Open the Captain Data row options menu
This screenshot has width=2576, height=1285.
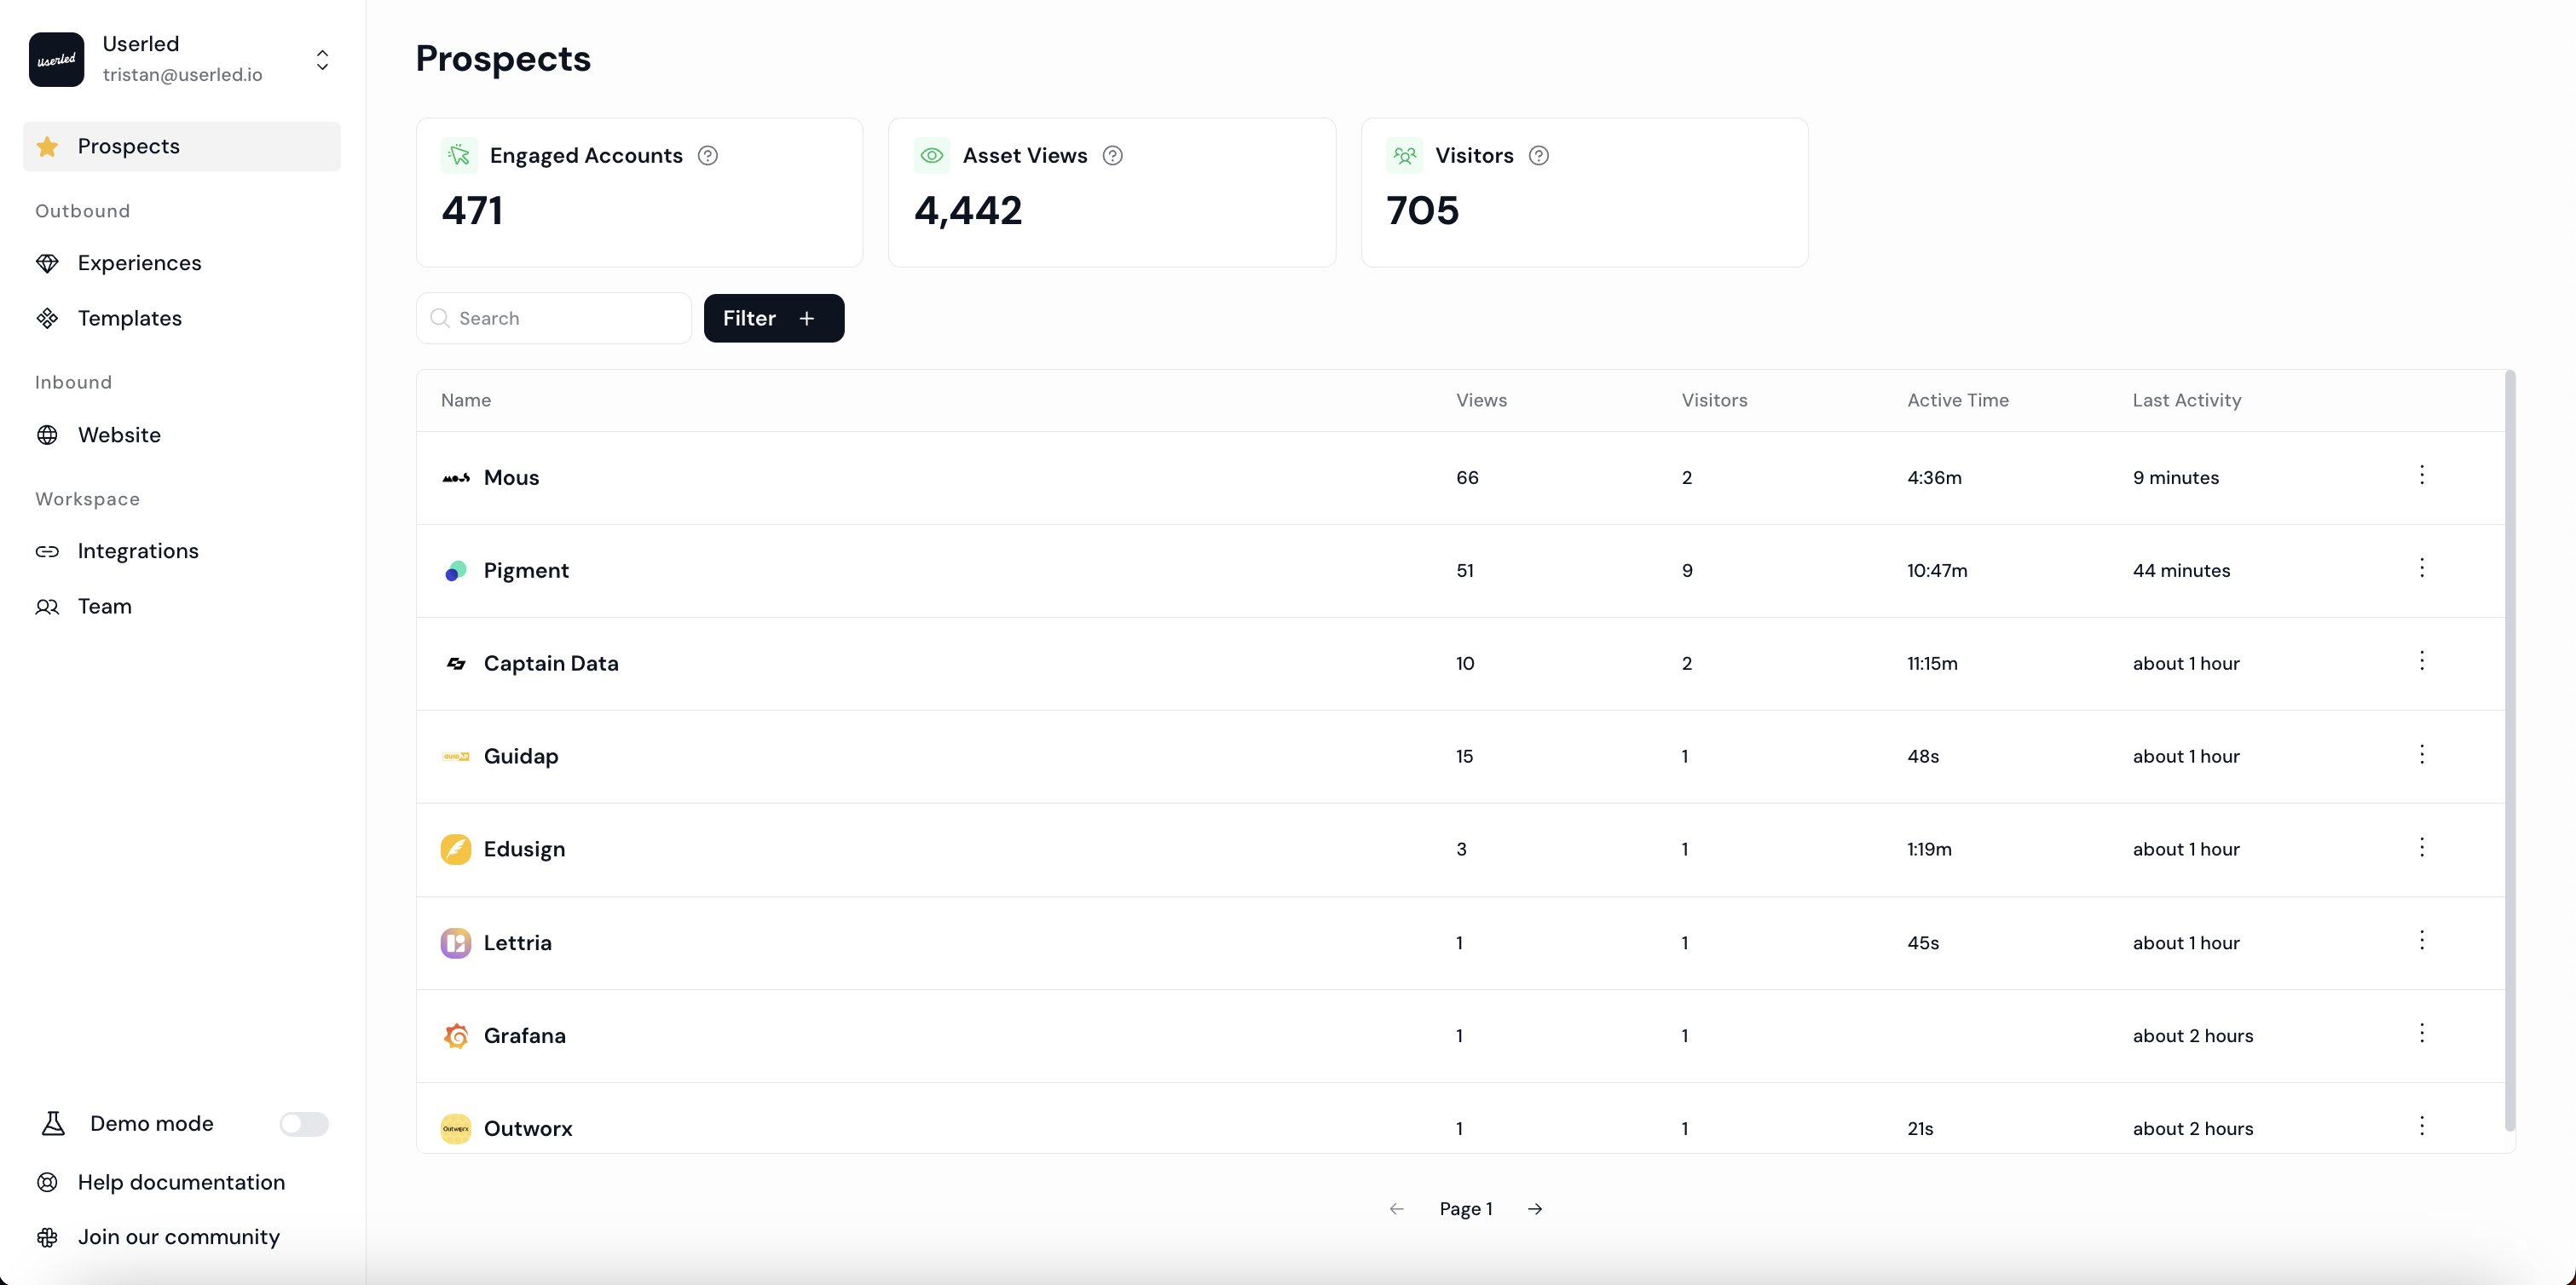click(x=2421, y=661)
